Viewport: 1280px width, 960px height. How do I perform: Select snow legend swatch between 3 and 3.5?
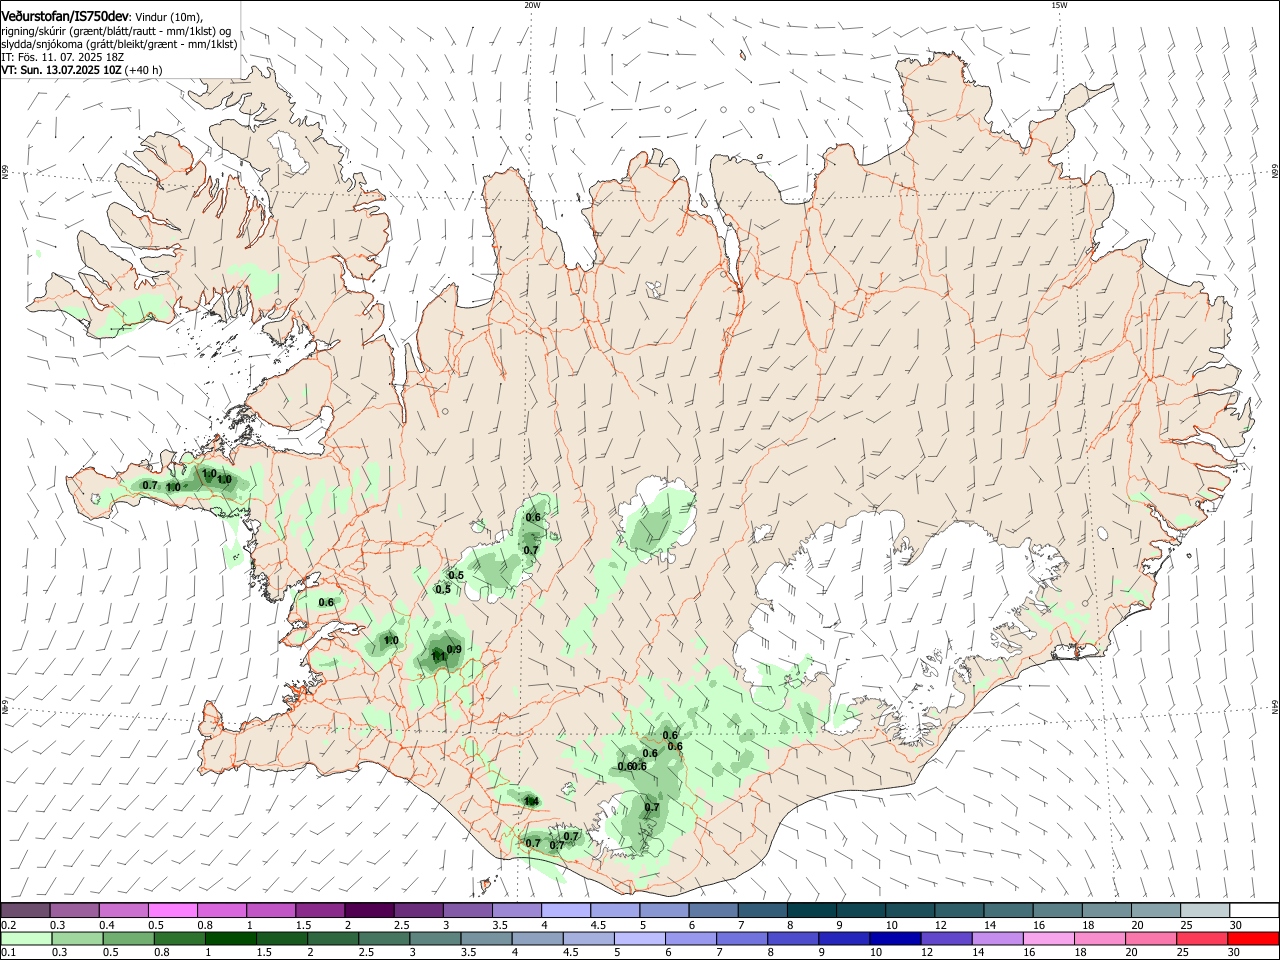[x=466, y=910]
